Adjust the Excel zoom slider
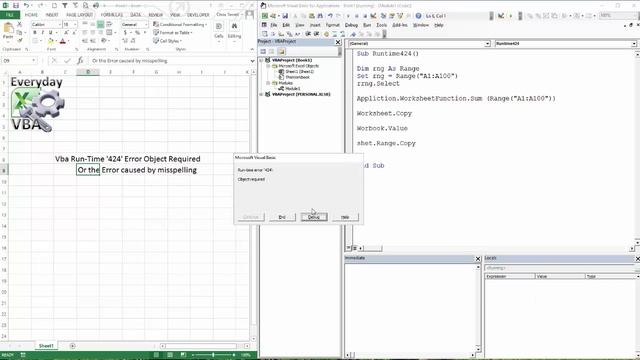Viewport: 640px width, 360px height. point(213,355)
